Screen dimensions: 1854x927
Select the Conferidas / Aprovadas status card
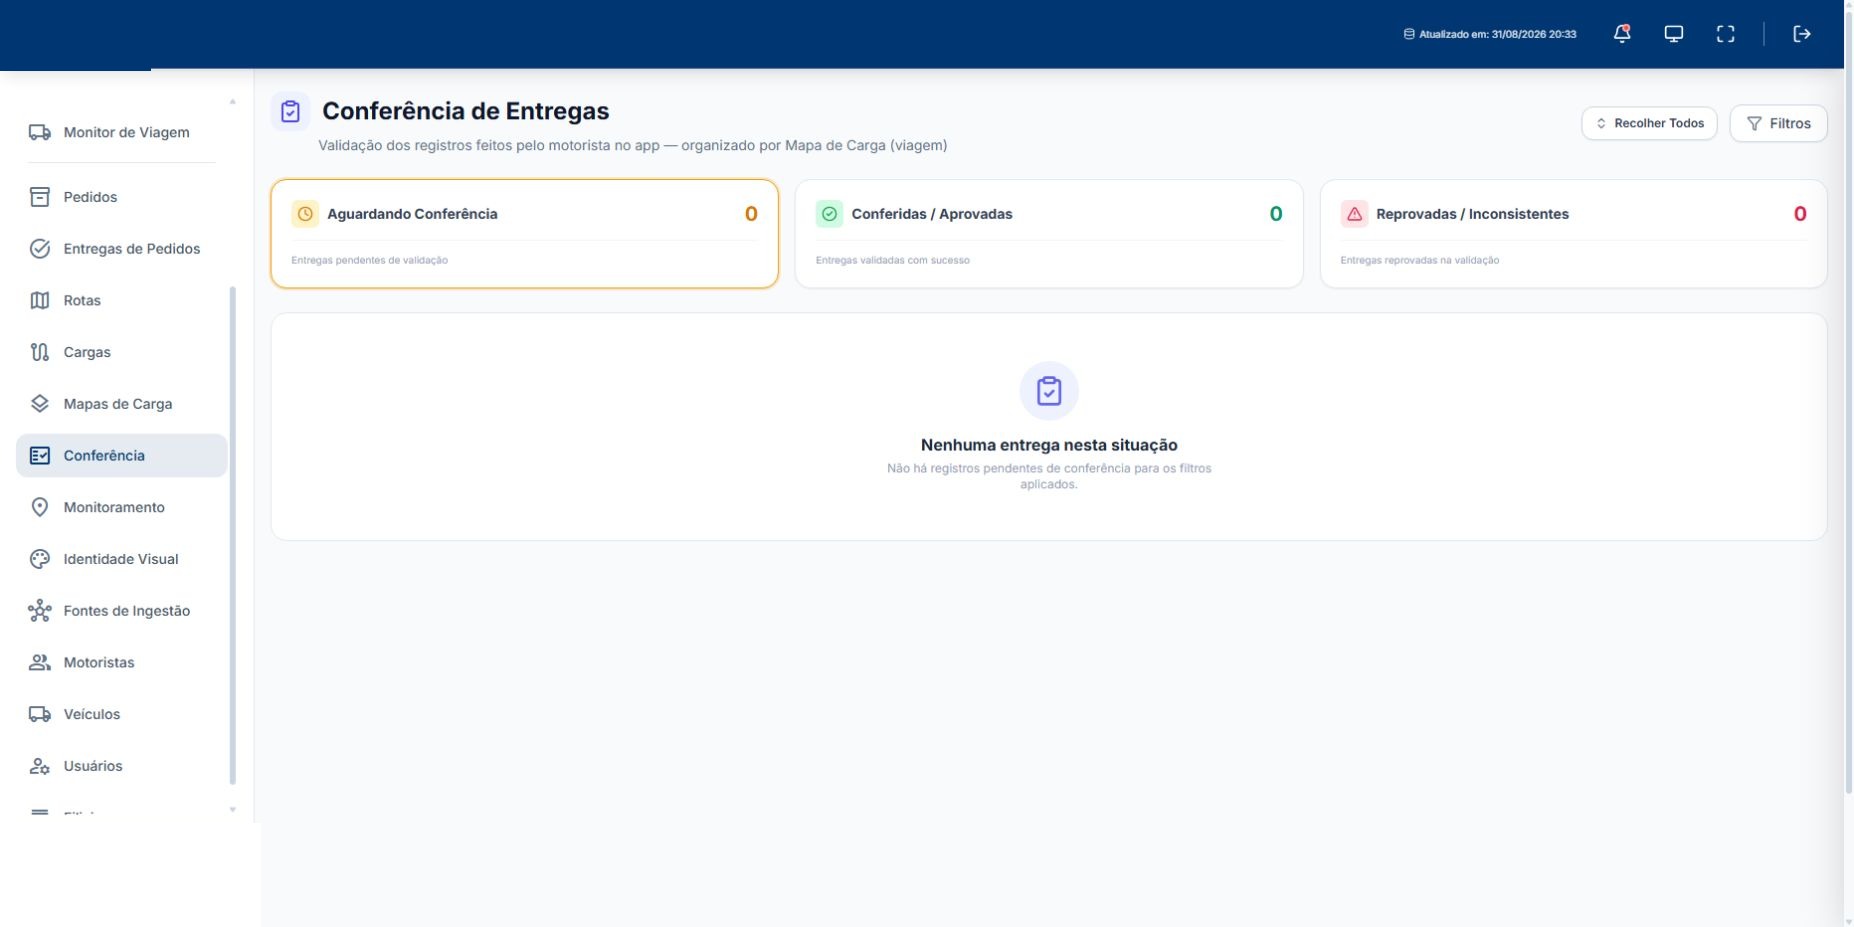click(x=1049, y=234)
